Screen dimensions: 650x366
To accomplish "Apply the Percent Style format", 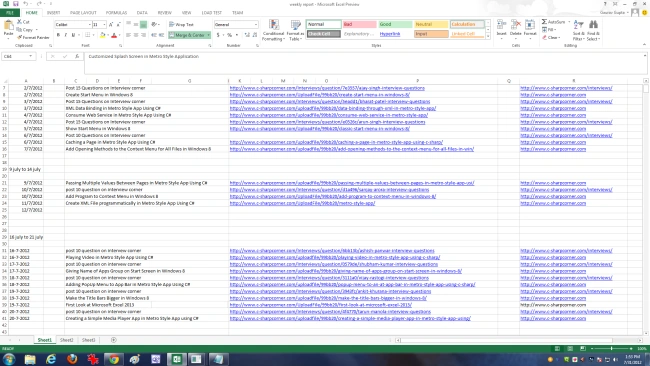I will (x=229, y=35).
